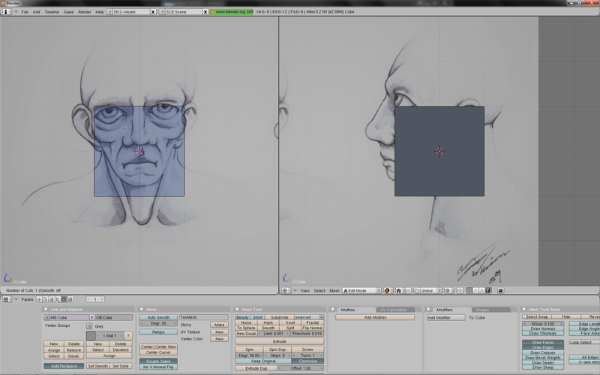
Task: Disable Draw Edges
Action: (x=543, y=347)
